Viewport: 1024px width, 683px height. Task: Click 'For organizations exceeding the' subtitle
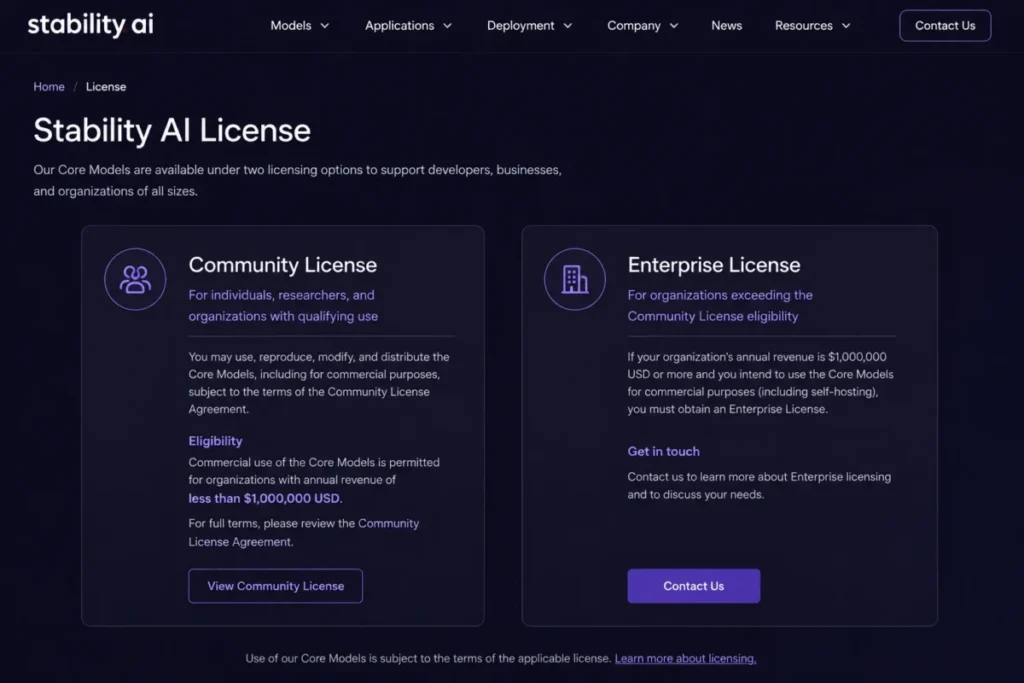(x=720, y=295)
